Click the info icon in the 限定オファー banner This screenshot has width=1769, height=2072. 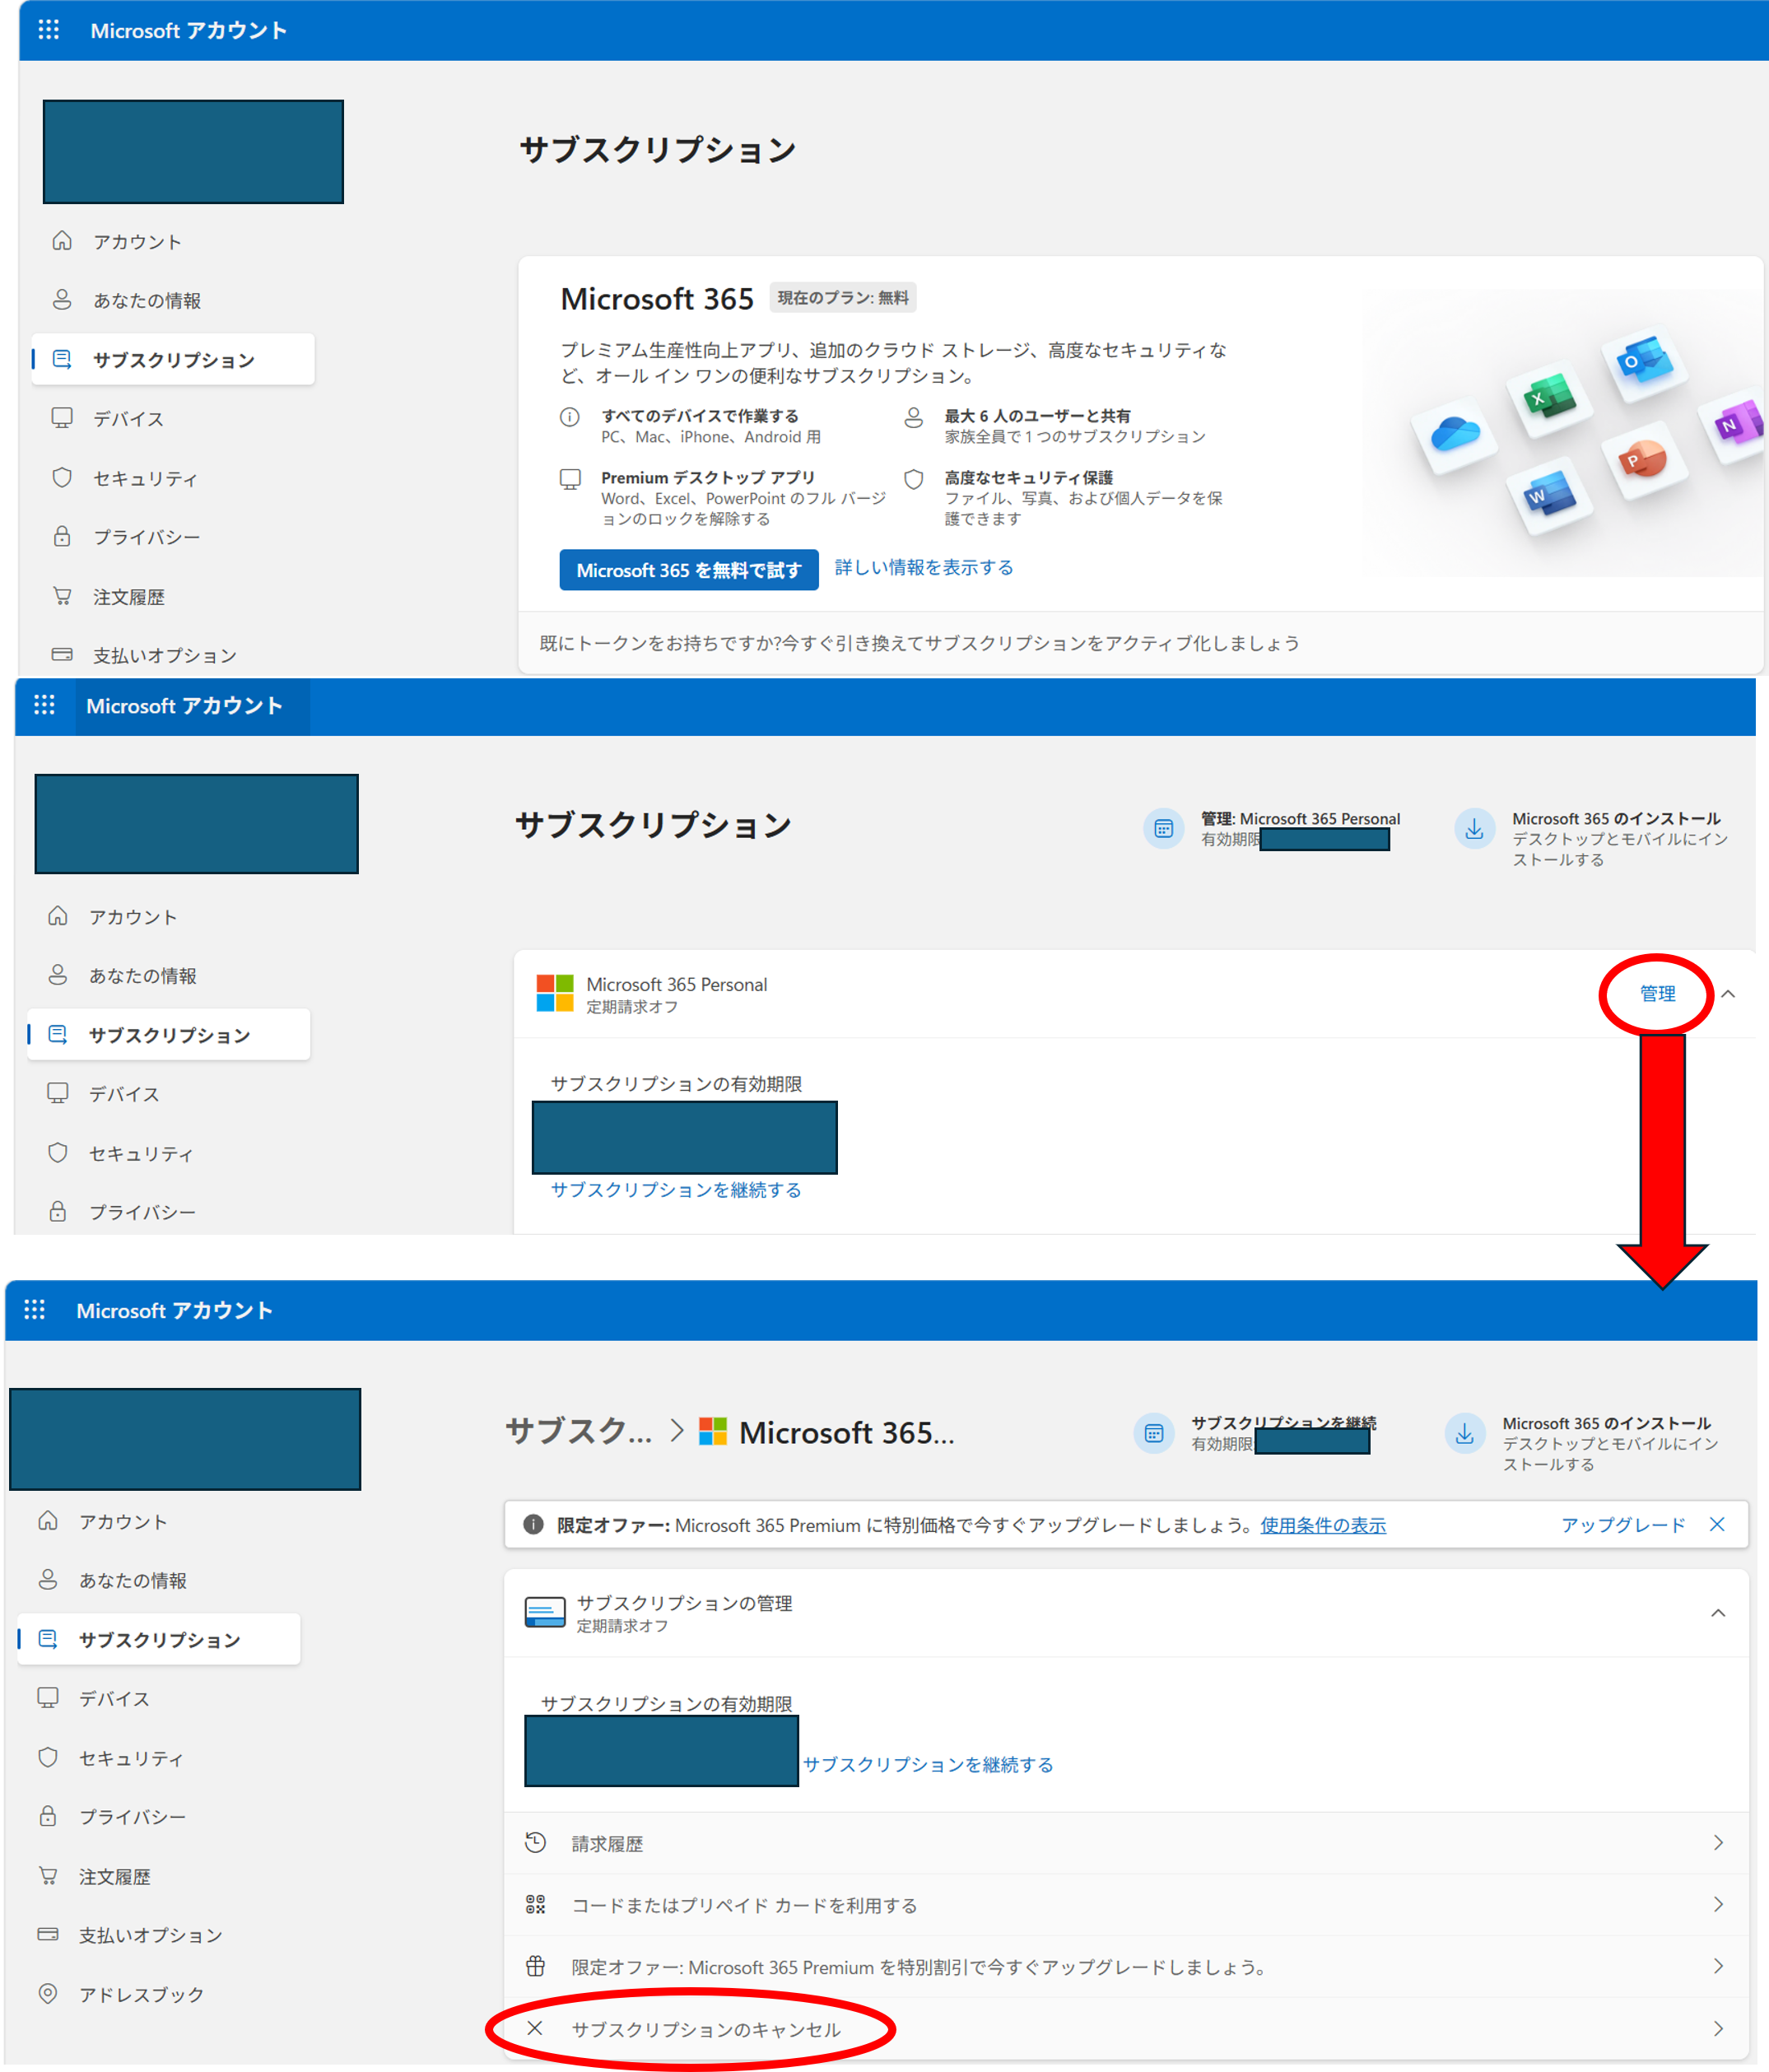(x=534, y=1525)
